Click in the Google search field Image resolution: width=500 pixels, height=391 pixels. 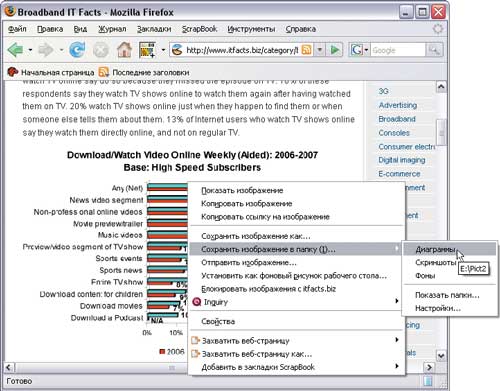tap(398, 50)
